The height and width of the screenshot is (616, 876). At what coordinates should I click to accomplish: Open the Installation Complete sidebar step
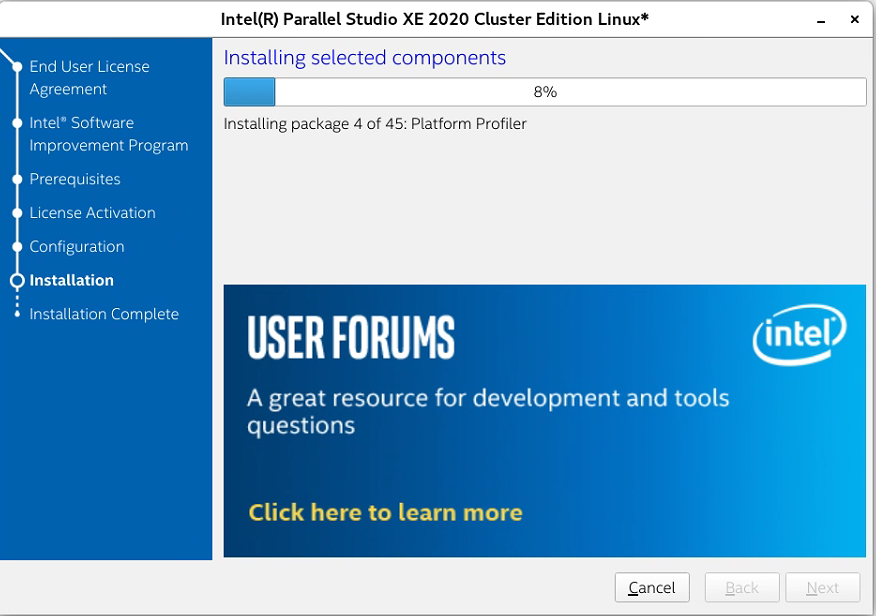[x=104, y=313]
